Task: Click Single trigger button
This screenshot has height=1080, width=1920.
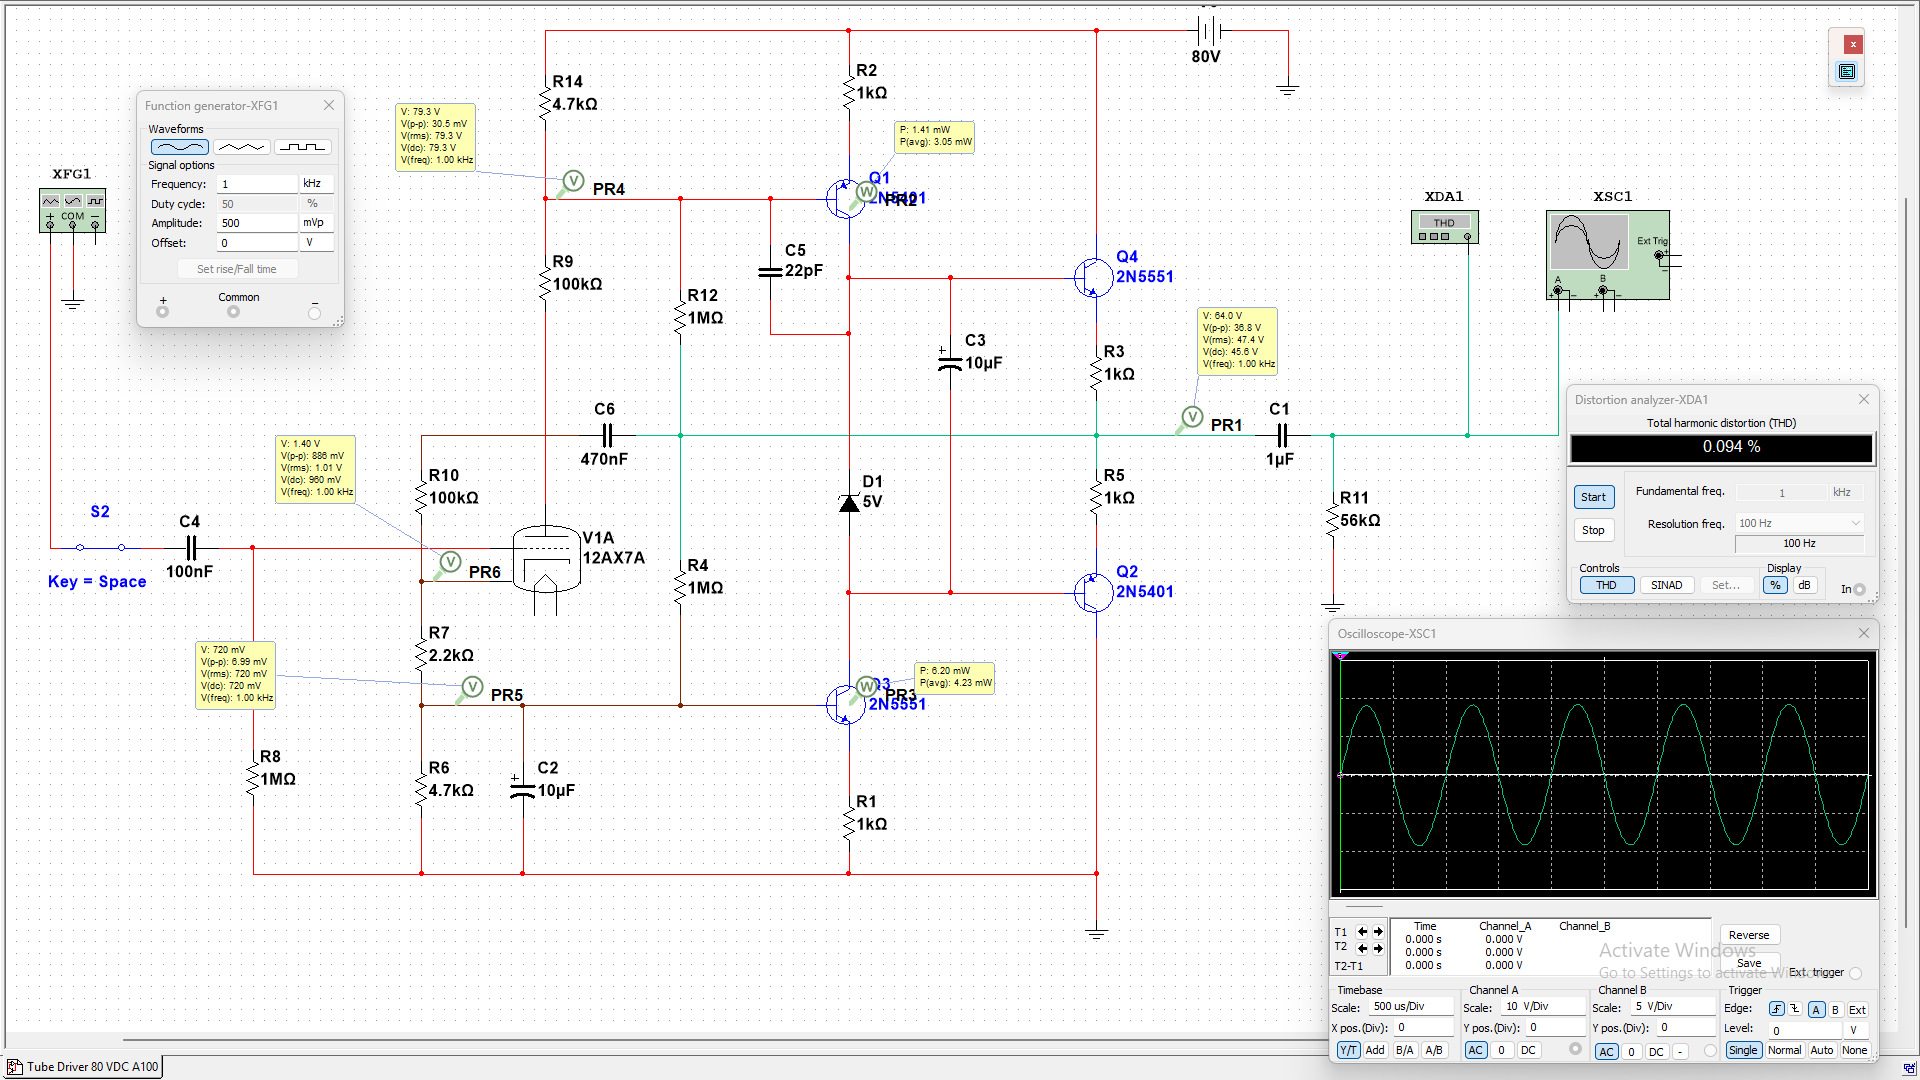Action: [x=1743, y=1050]
